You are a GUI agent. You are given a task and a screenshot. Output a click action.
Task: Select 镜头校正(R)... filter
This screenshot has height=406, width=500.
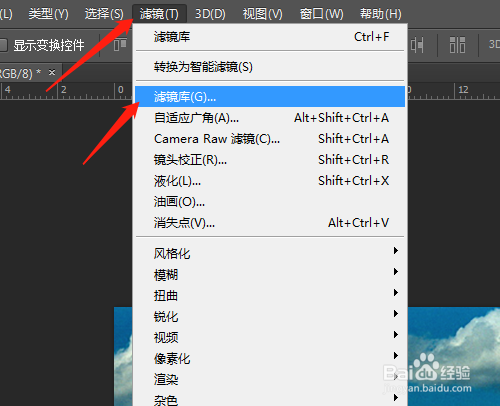coord(270,160)
